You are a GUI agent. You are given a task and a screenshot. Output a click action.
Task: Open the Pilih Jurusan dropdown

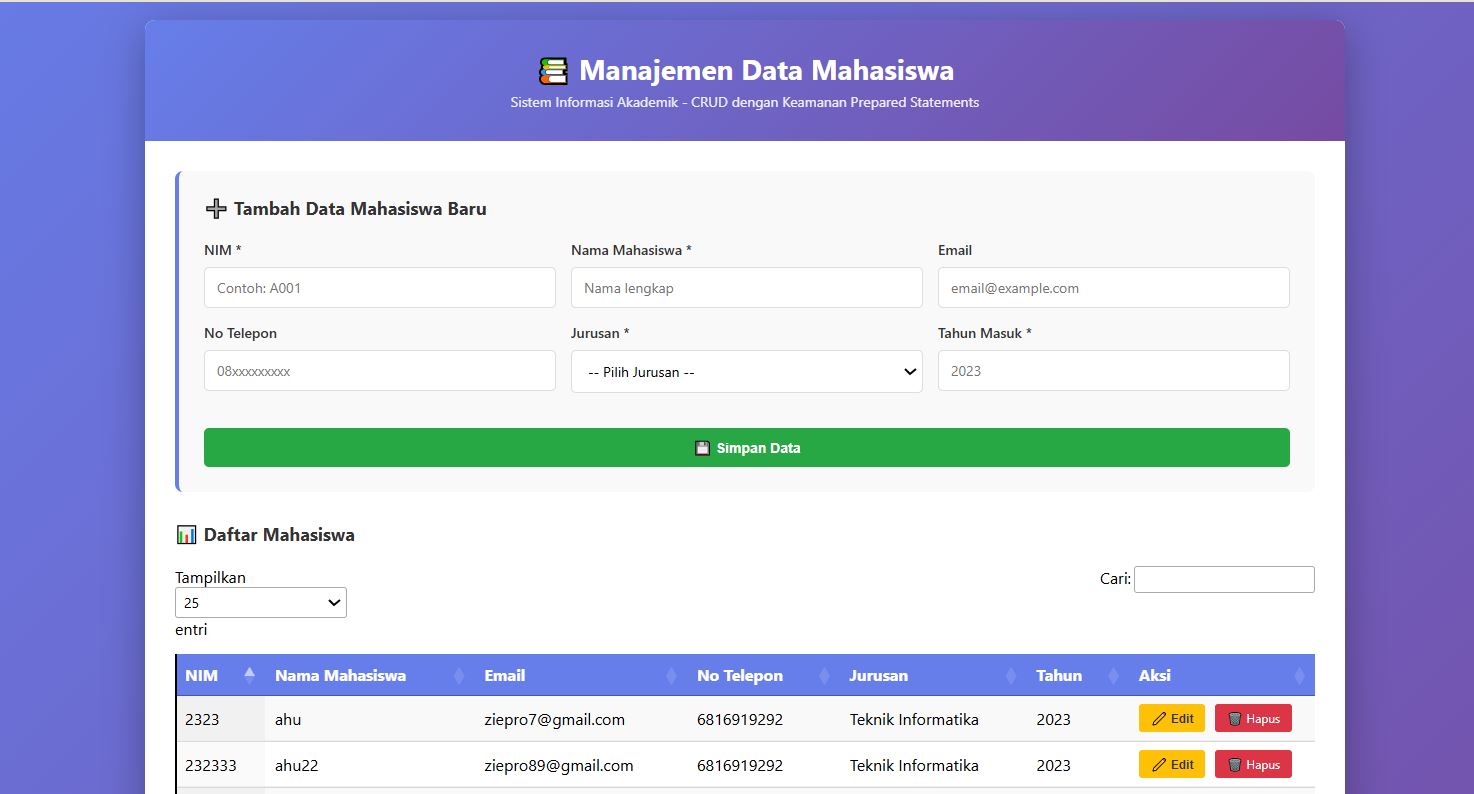tap(746, 372)
